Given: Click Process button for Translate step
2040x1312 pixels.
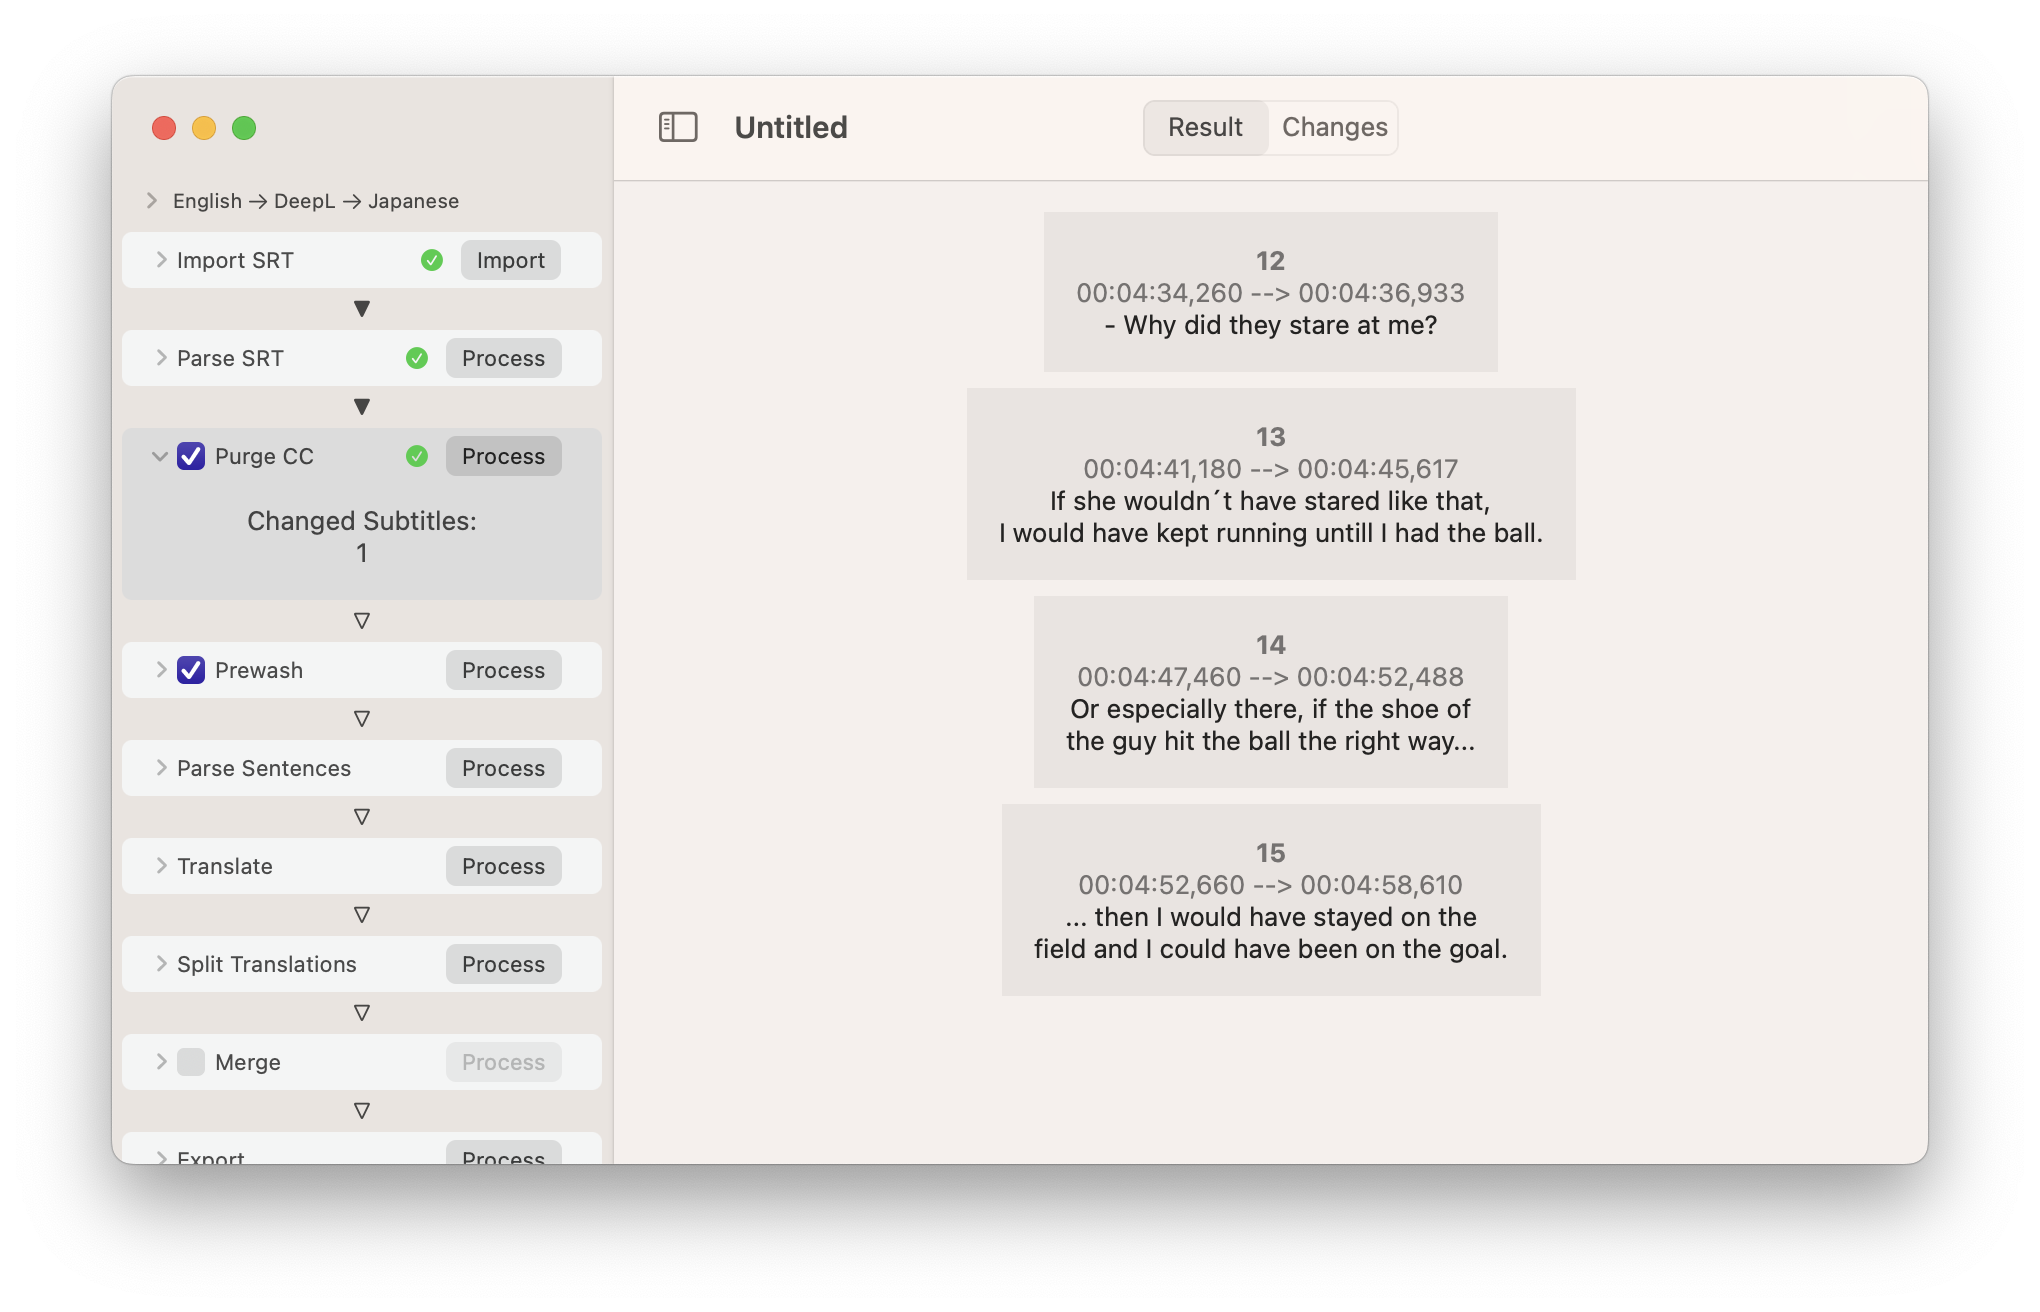Looking at the screenshot, I should tap(503, 866).
